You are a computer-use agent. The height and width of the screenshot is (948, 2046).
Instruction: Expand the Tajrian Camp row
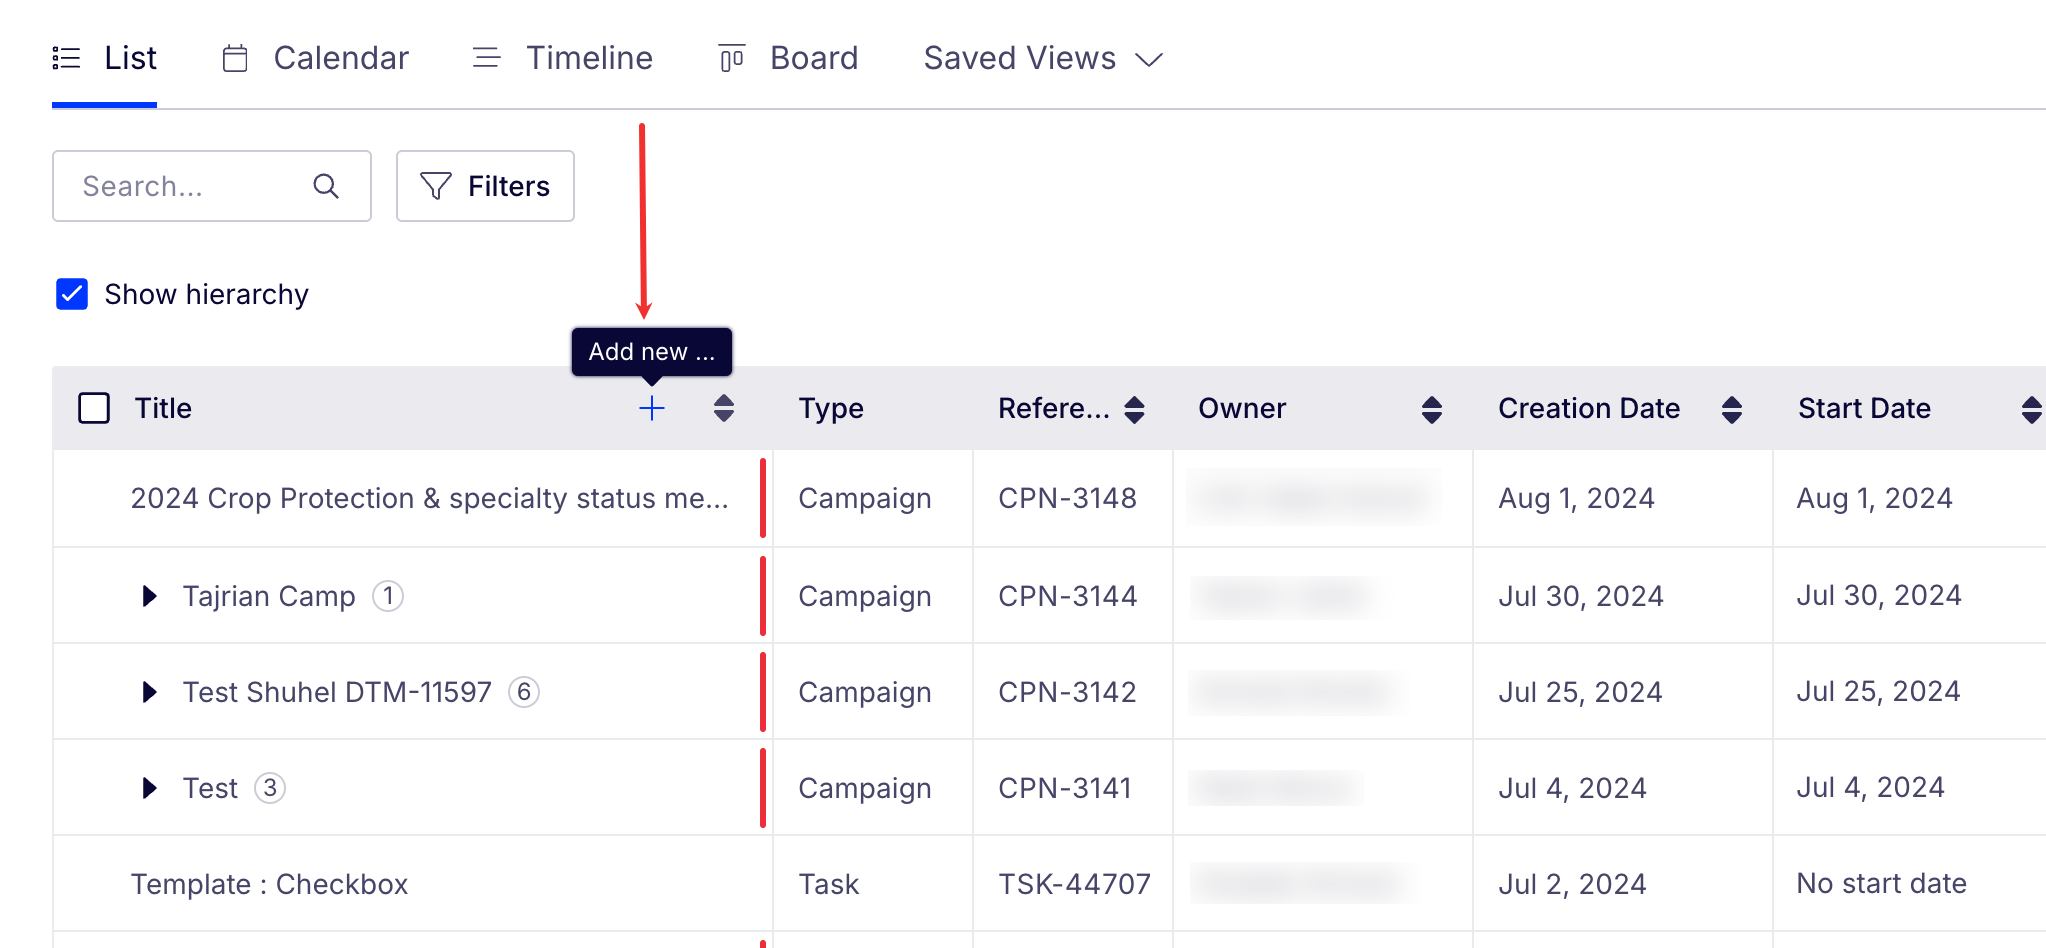[149, 596]
